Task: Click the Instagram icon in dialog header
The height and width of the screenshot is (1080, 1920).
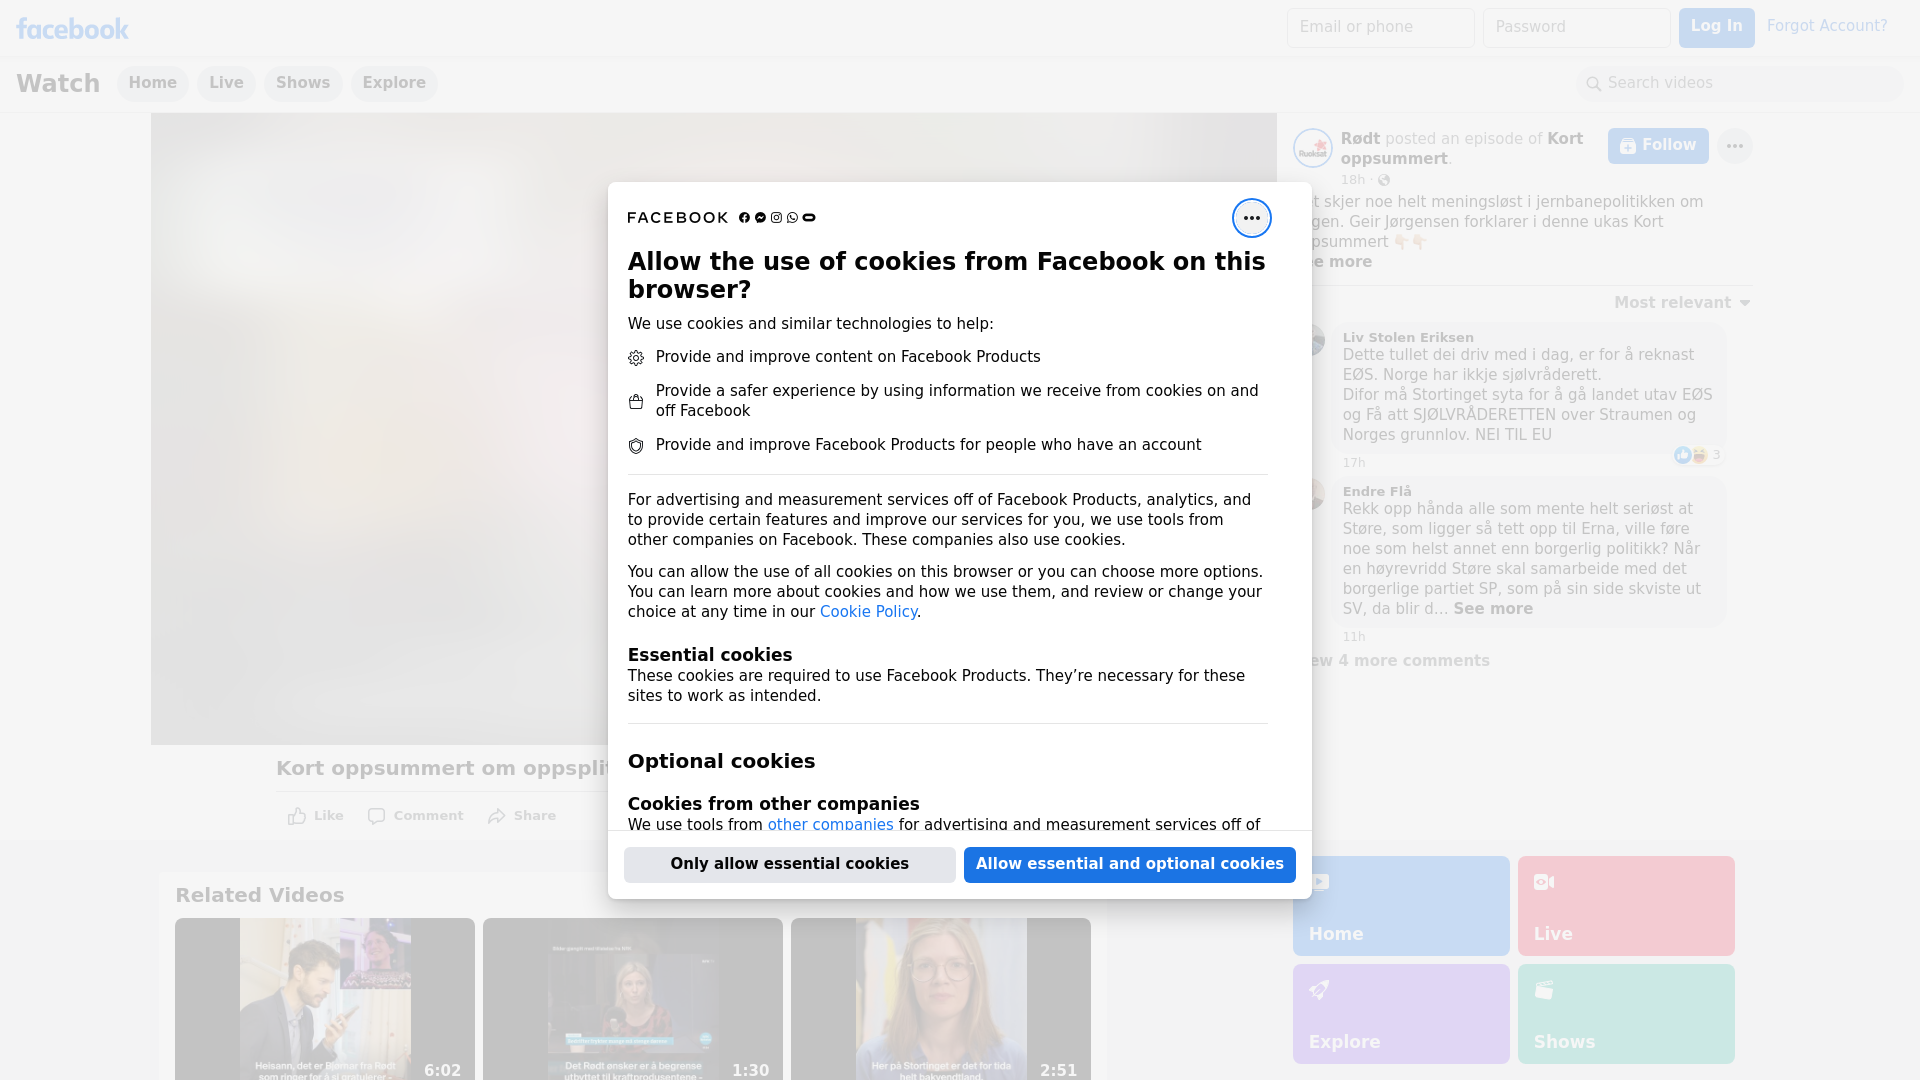Action: pos(776,218)
